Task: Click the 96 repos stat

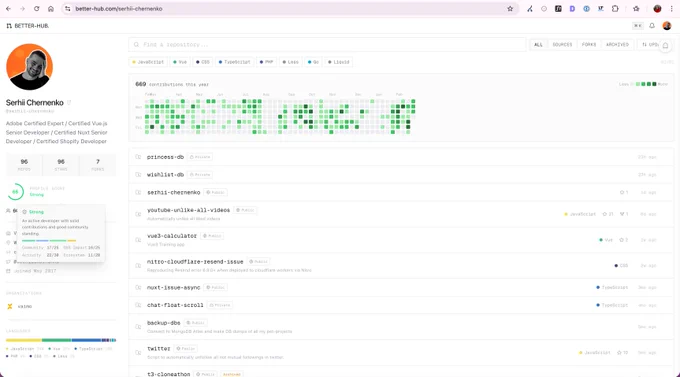Action: coord(24,165)
